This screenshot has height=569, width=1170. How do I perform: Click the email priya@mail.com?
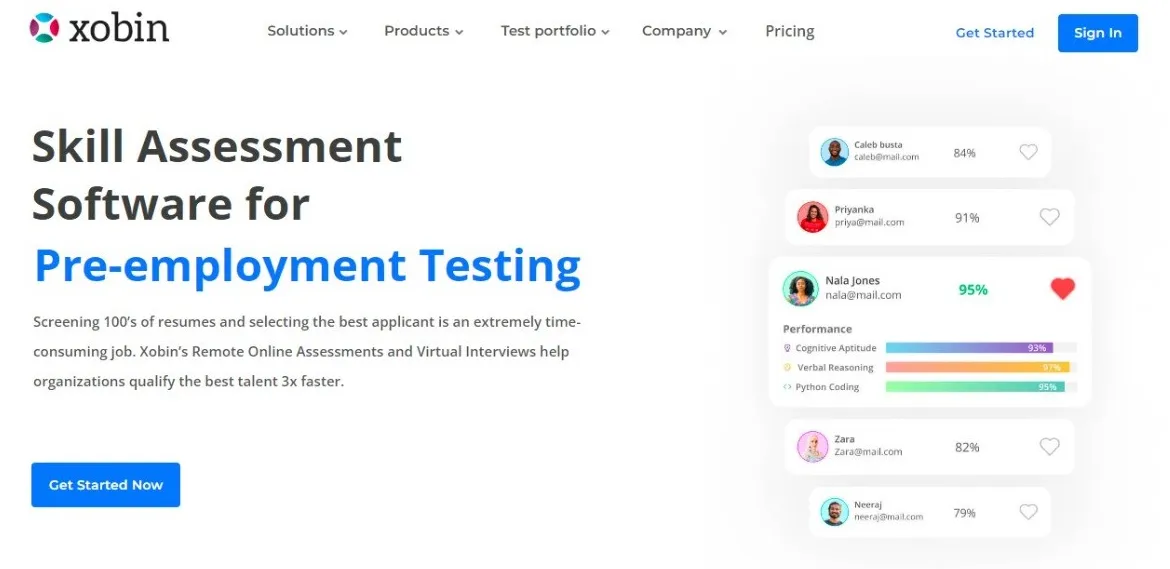click(x=869, y=222)
